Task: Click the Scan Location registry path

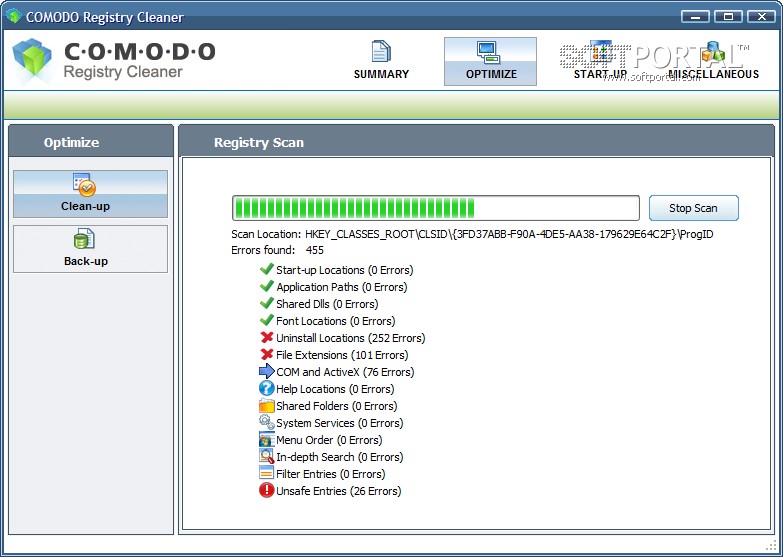Action: click(509, 234)
